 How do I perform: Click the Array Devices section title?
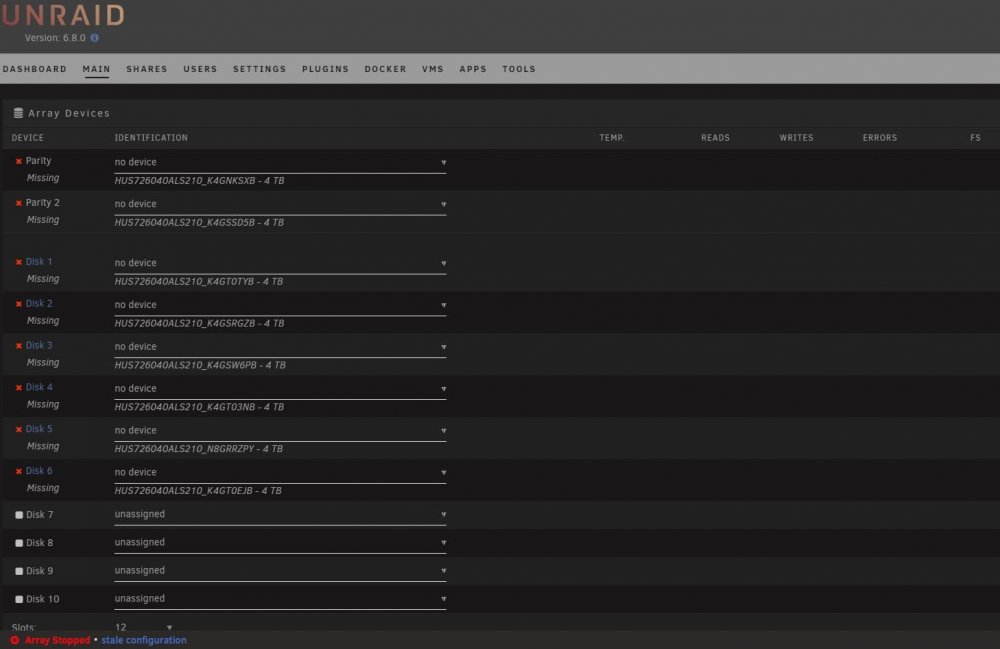click(x=69, y=113)
